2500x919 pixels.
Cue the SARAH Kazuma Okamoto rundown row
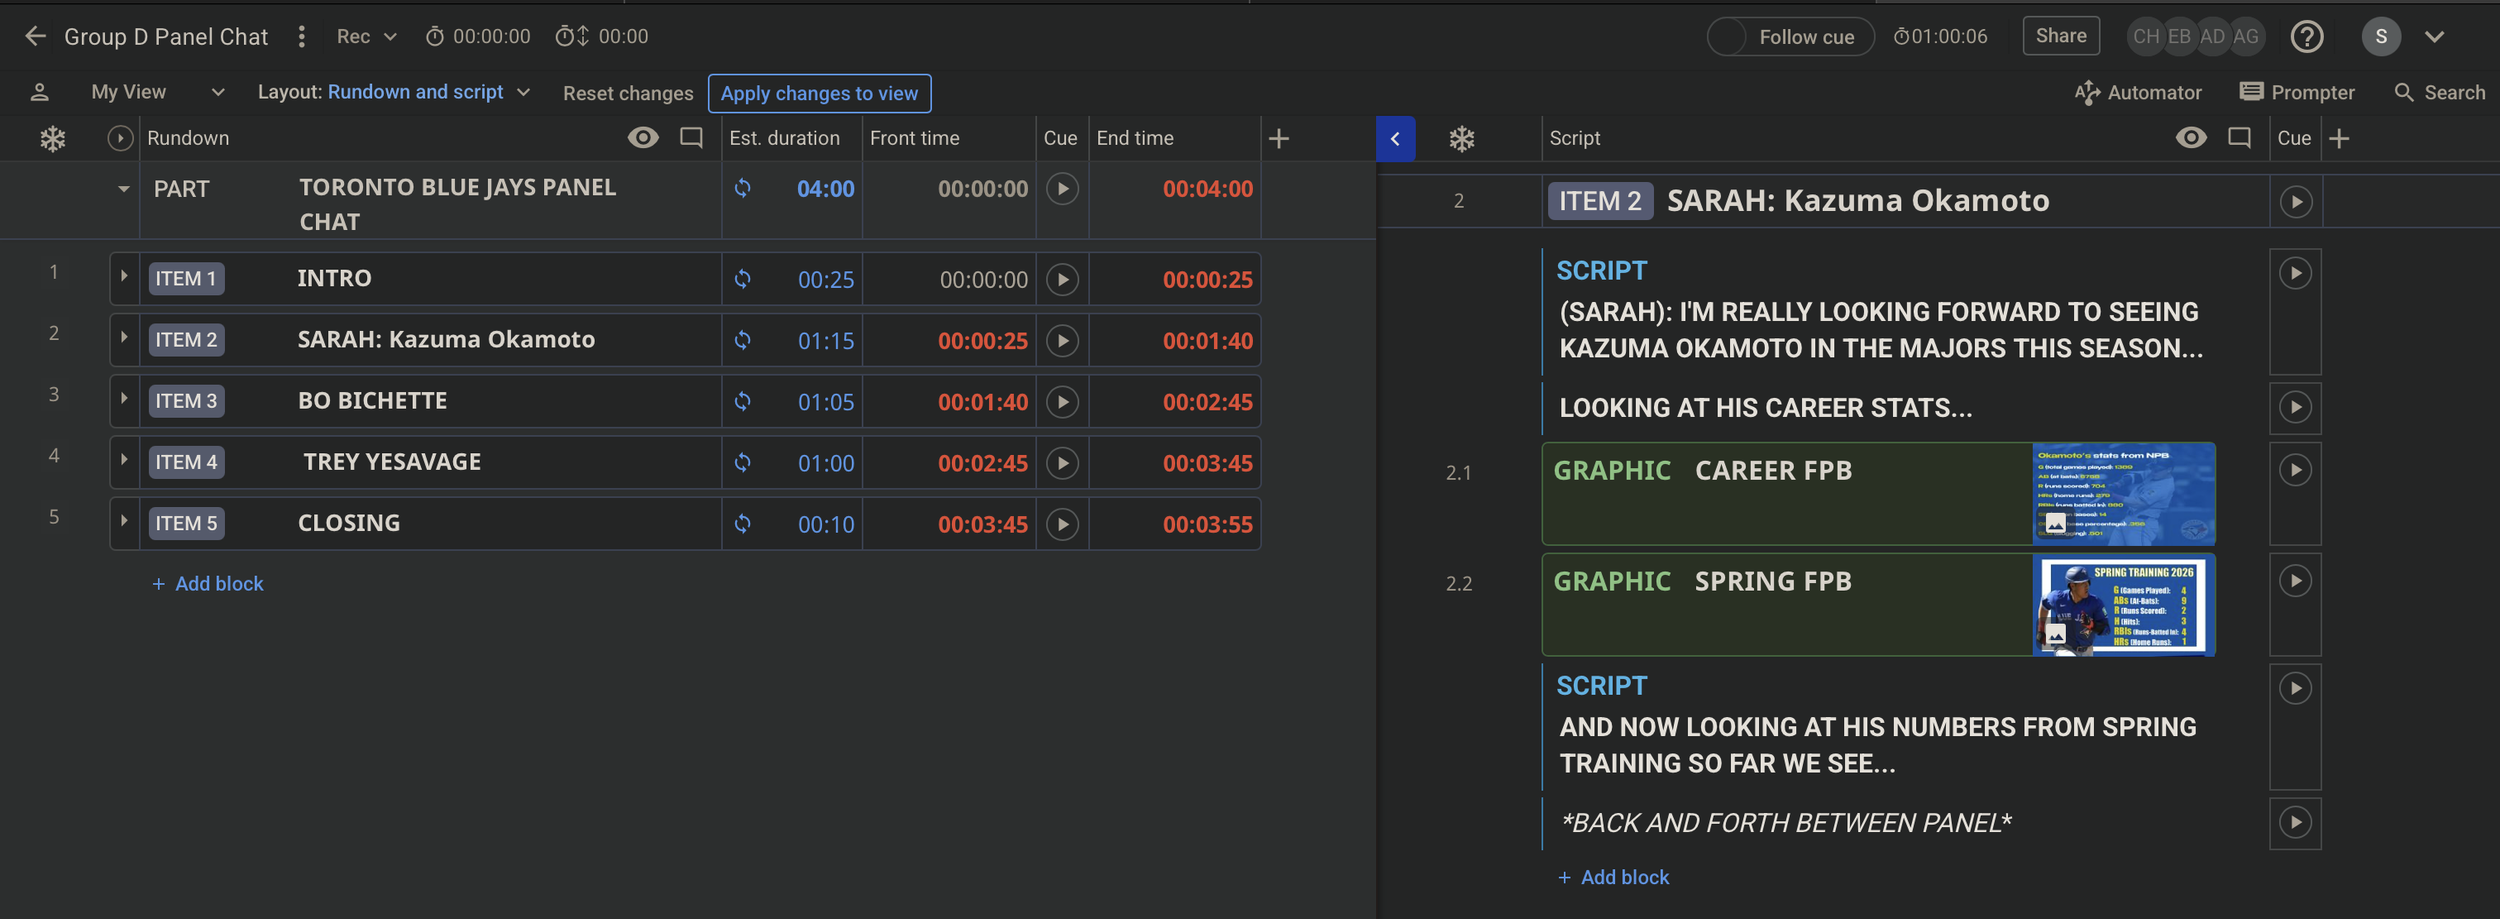(1062, 340)
